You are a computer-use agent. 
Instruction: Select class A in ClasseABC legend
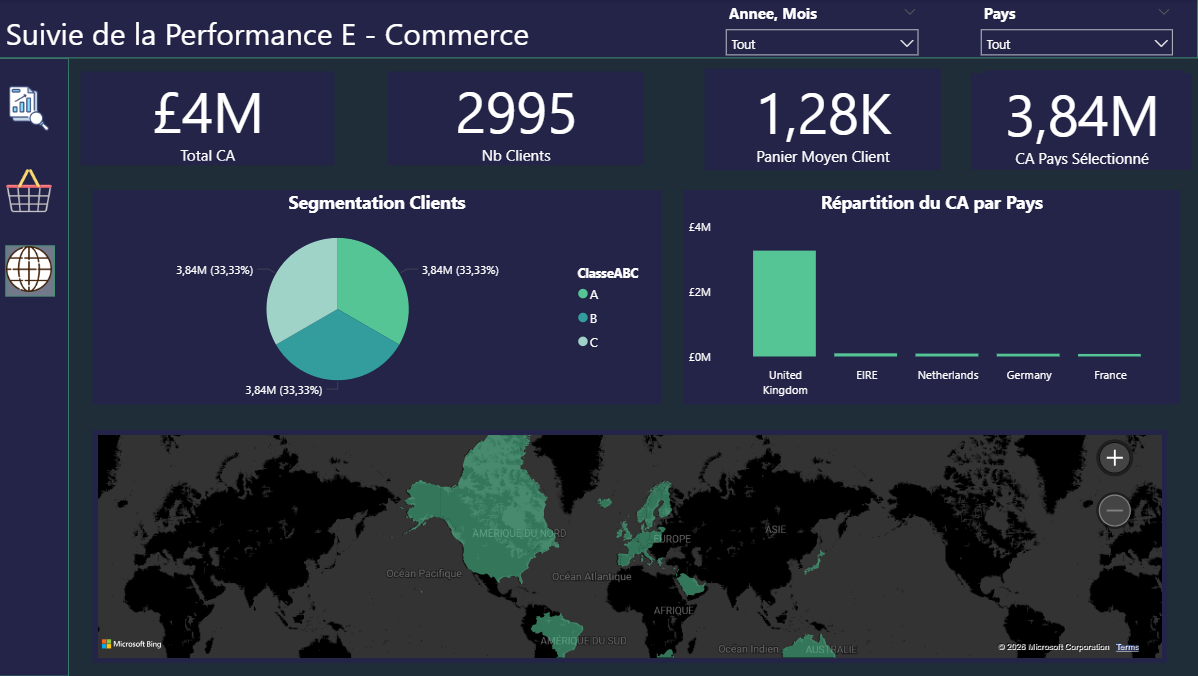pos(588,294)
